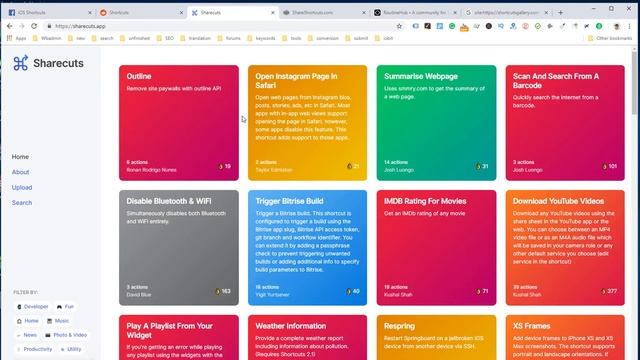
Task: Switch to the Shortcuts Reddit tab
Action: pos(141,13)
